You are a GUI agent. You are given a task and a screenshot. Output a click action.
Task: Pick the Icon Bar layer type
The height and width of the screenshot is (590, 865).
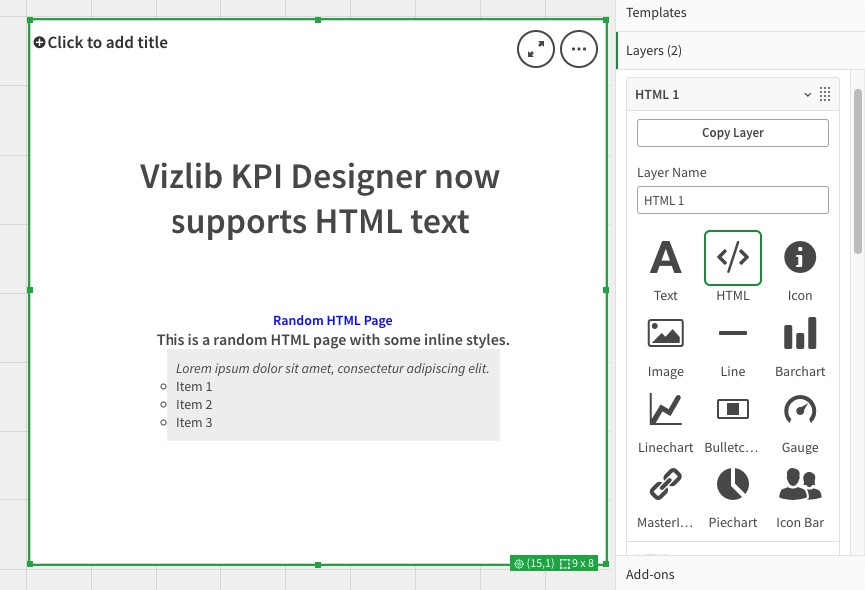(x=800, y=484)
